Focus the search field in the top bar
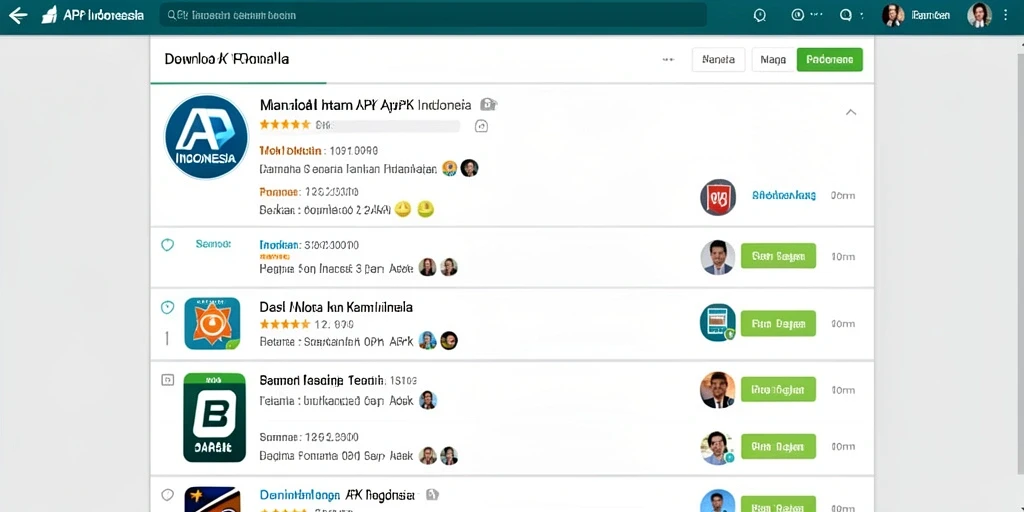The image size is (1024, 512). (433, 15)
